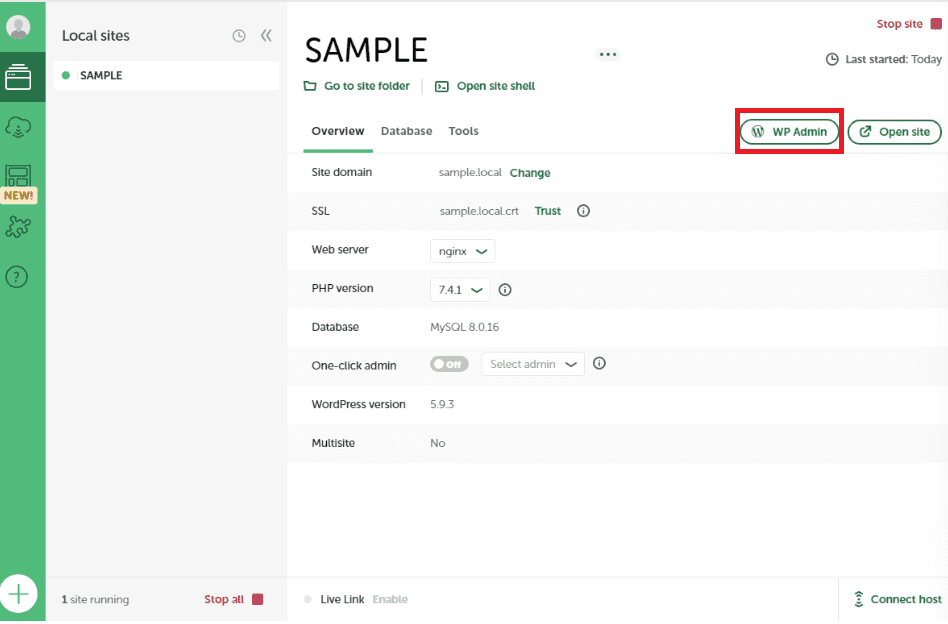Open the Help question mark icon

tap(17, 277)
